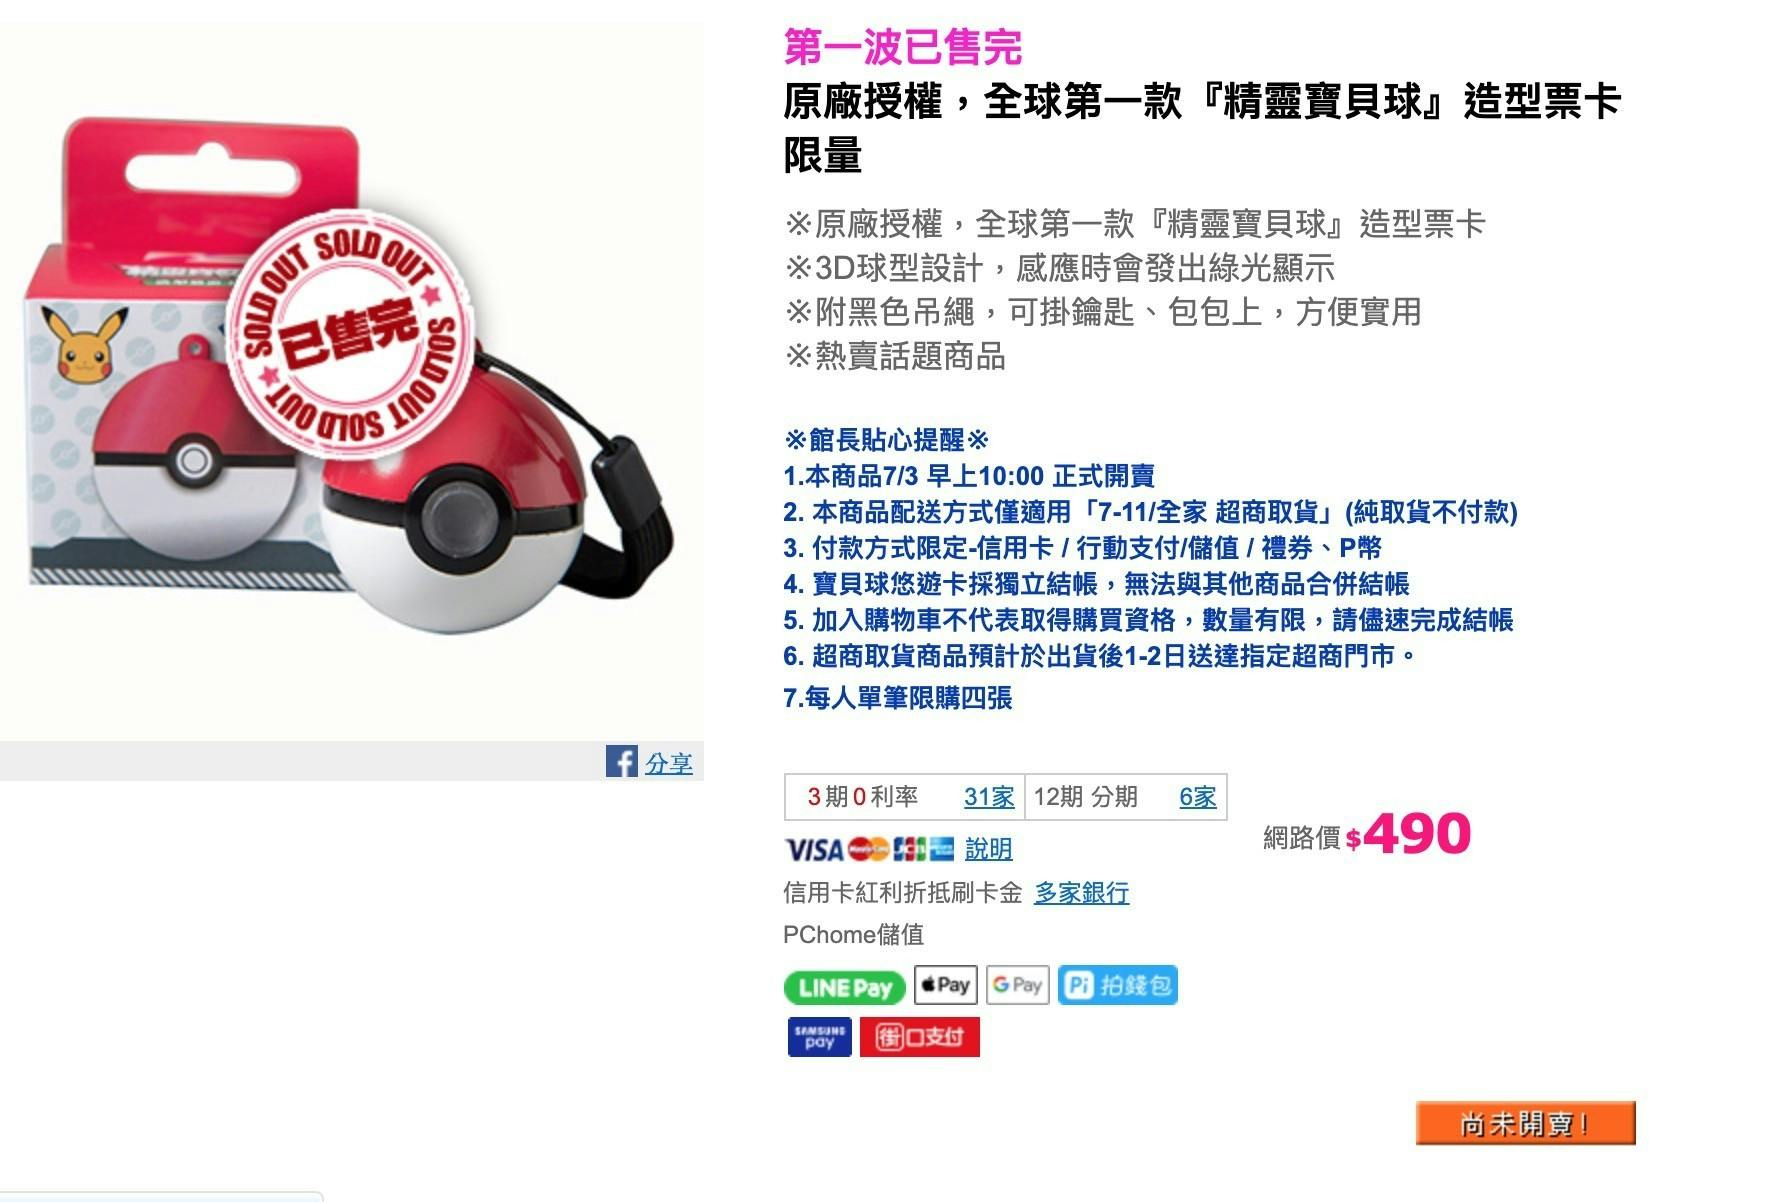Click the orange 尚未開賣 button
This screenshot has height=1202, width=1776.
pyautogui.click(x=1526, y=1123)
